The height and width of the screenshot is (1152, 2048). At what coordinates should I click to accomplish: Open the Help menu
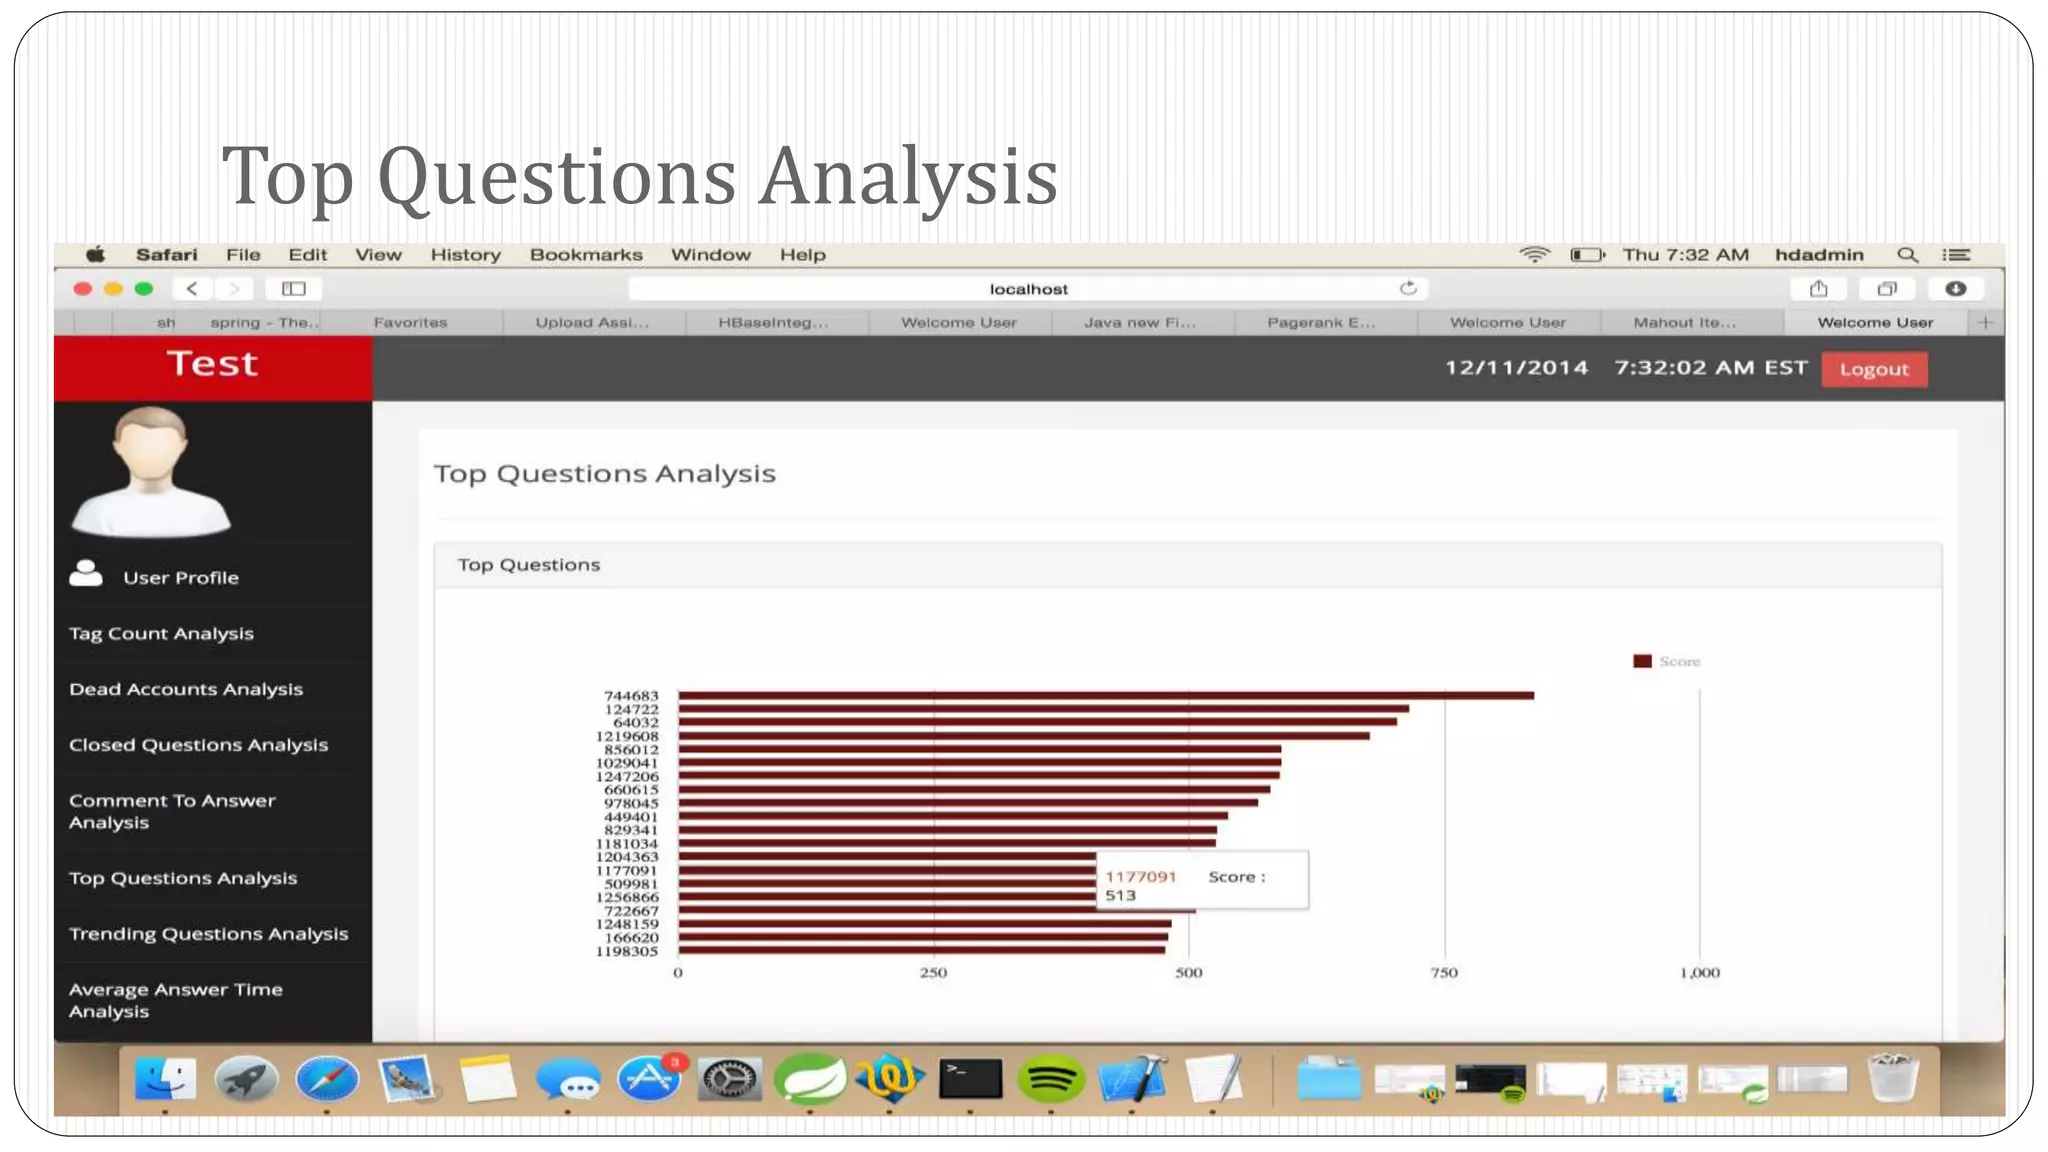(x=802, y=255)
